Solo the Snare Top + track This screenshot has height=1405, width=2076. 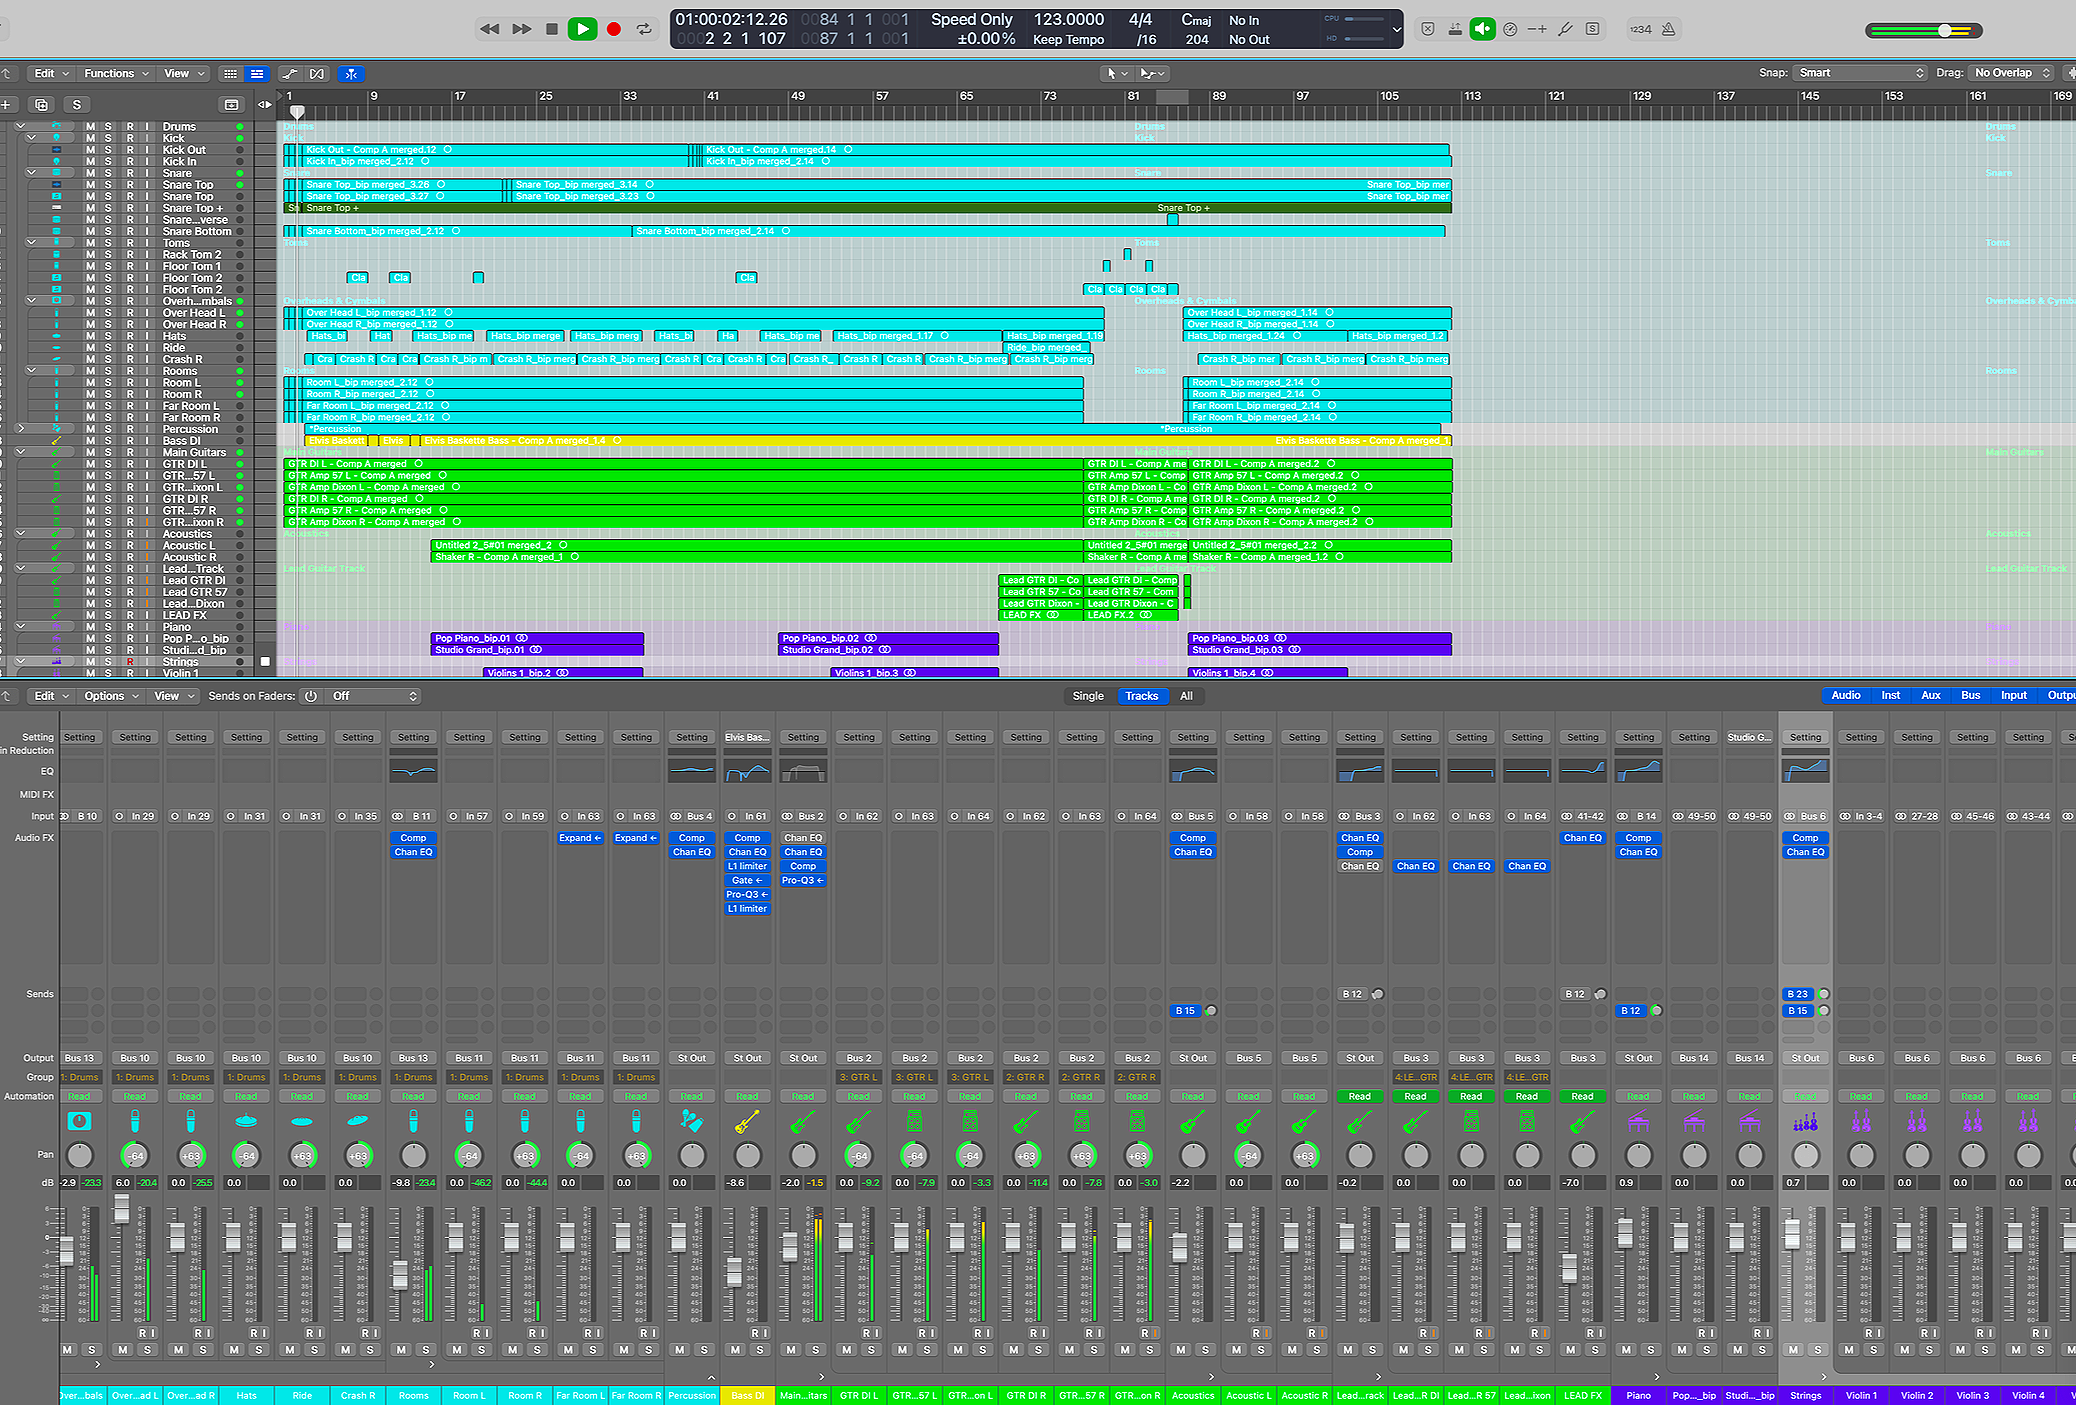(109, 208)
